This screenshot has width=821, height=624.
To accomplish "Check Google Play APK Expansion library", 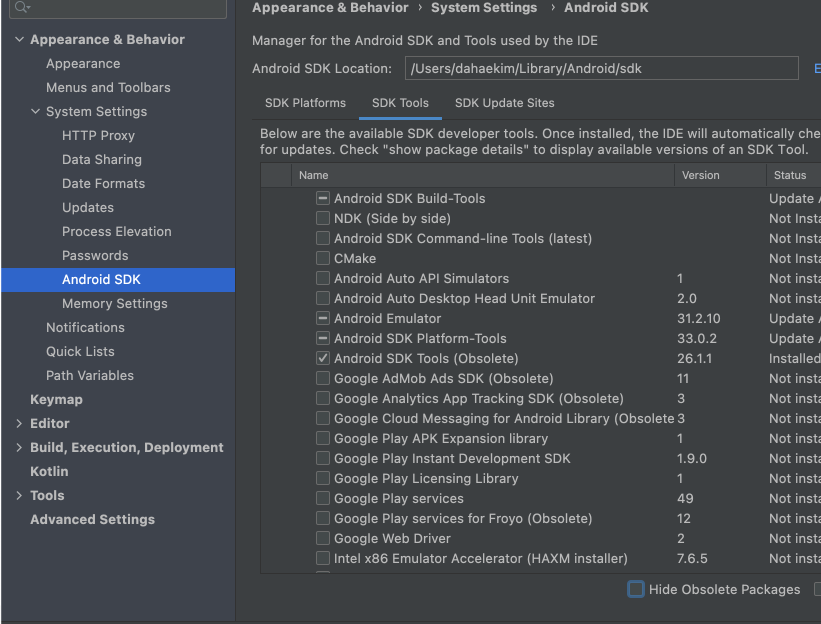I will click(323, 438).
